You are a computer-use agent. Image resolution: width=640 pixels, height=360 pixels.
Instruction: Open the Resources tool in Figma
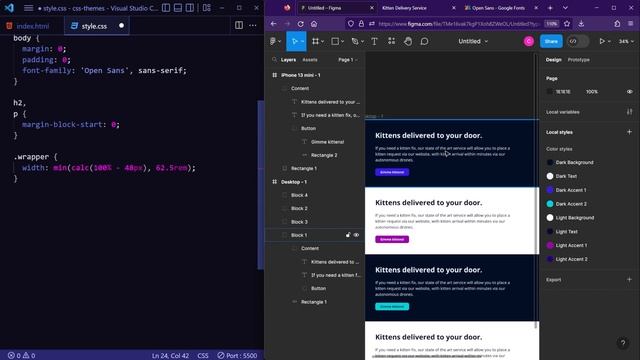pos(391,41)
